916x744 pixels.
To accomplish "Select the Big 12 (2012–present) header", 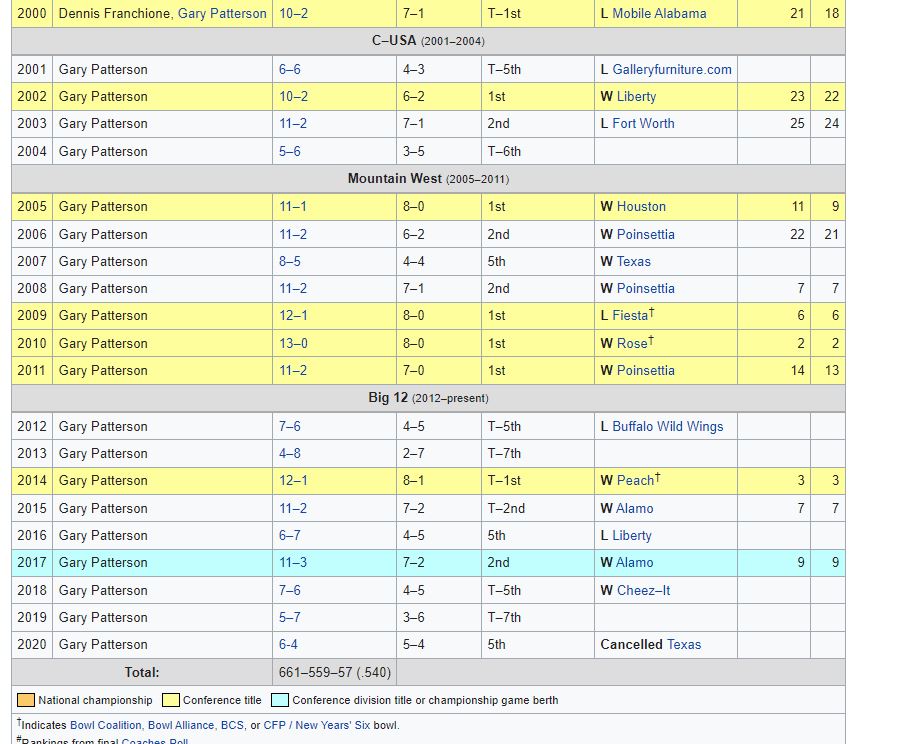I will pos(428,398).
